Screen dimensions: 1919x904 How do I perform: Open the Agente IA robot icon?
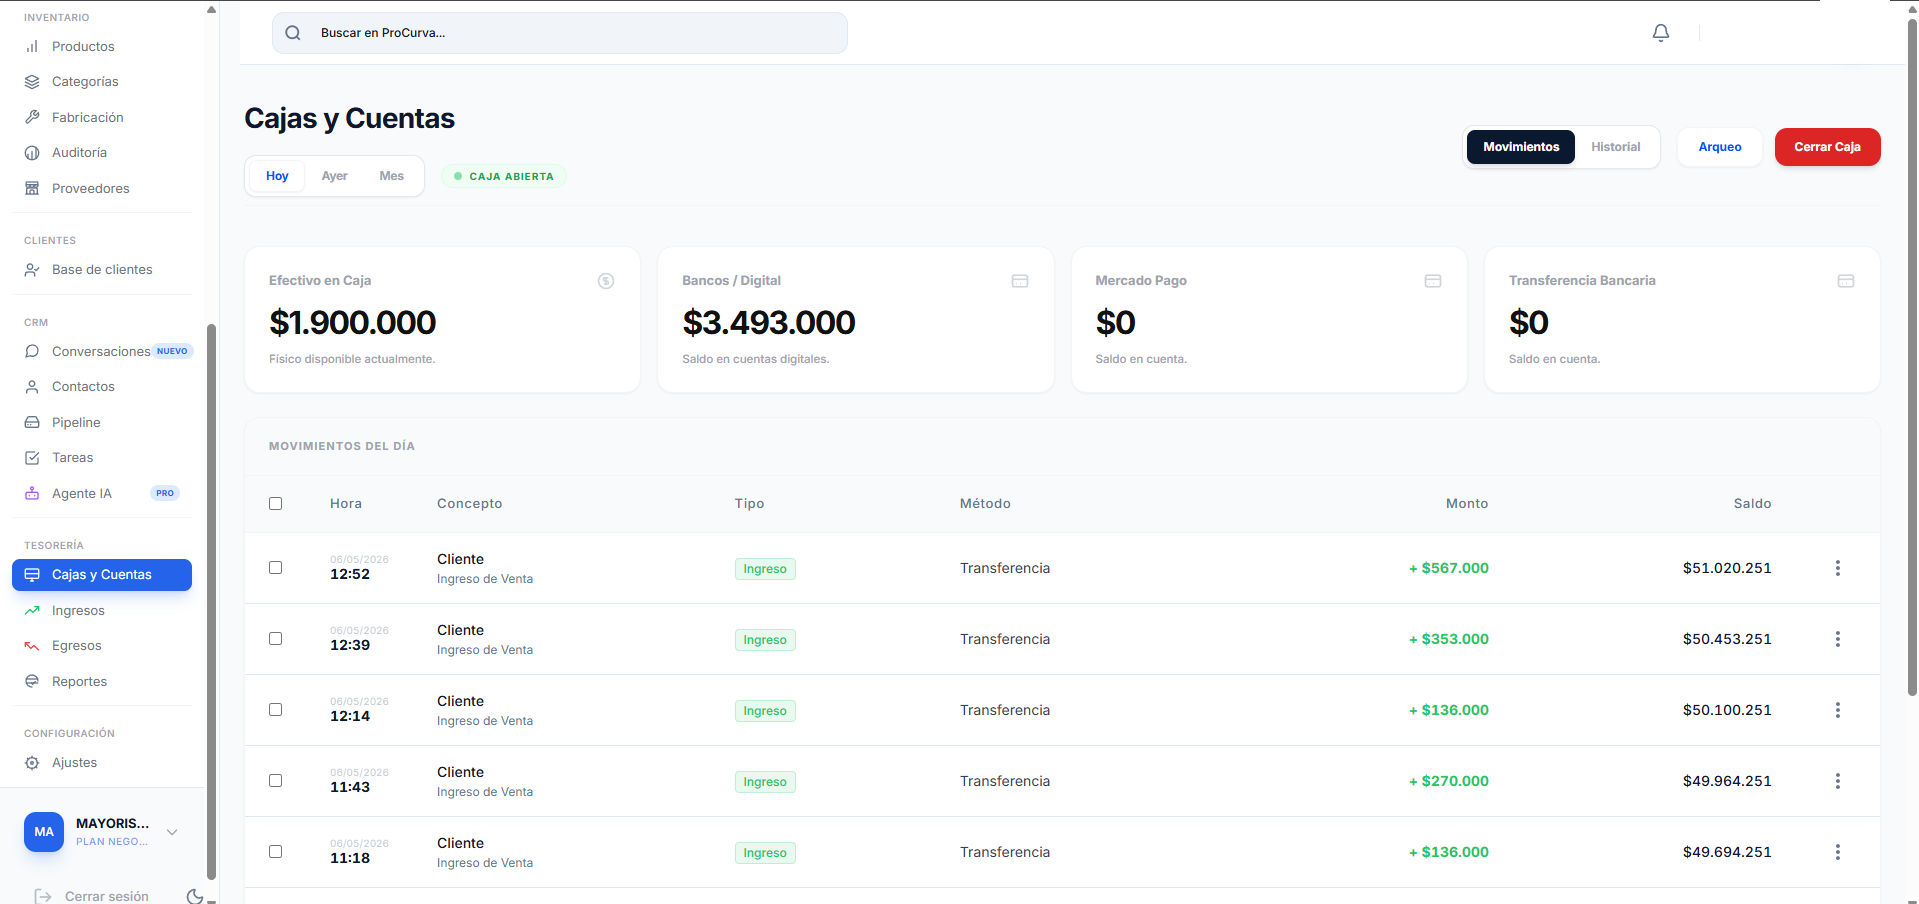[x=32, y=493]
